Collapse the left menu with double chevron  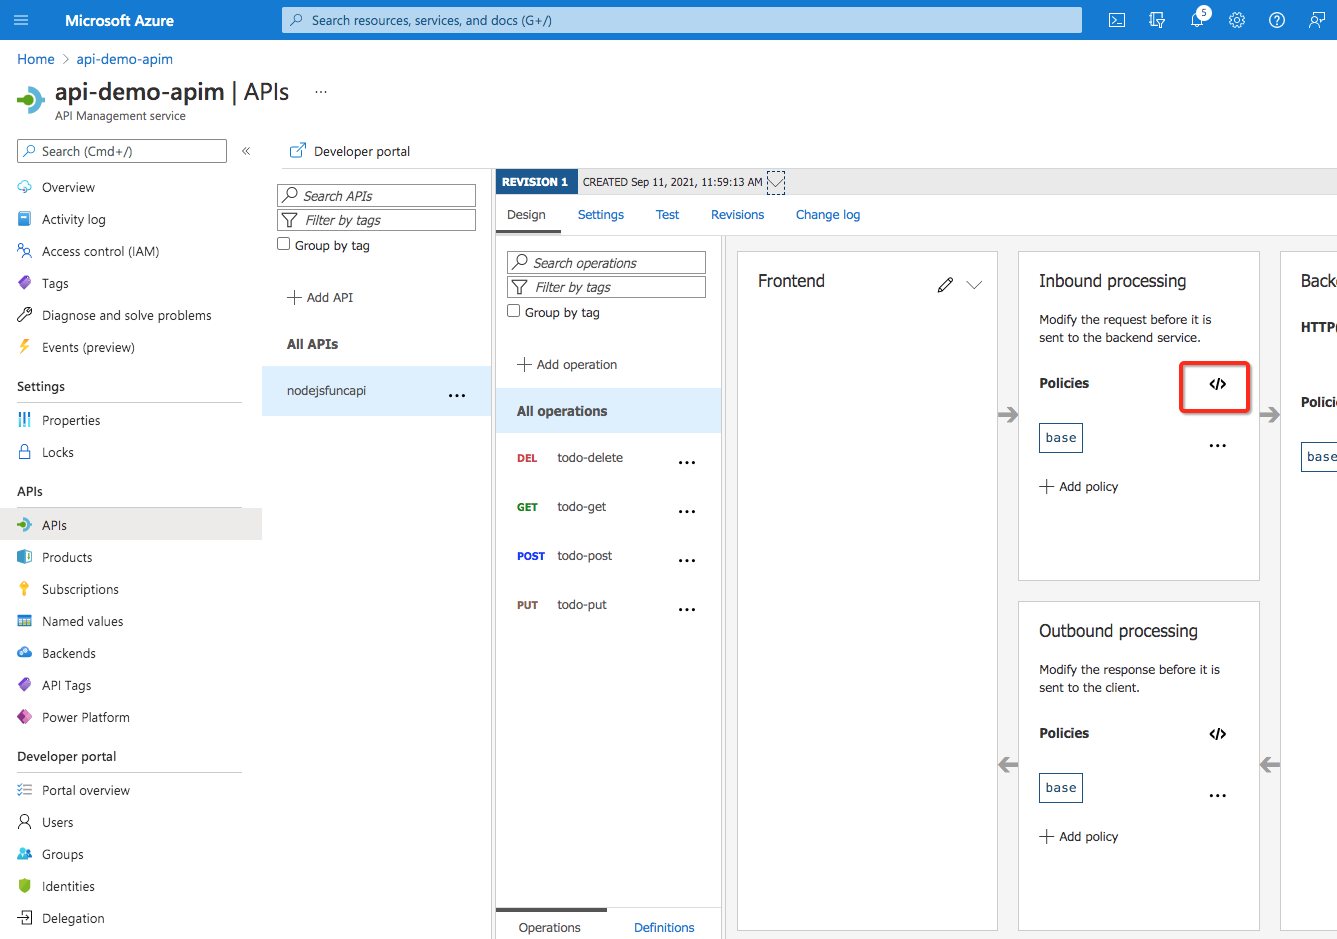click(x=246, y=151)
